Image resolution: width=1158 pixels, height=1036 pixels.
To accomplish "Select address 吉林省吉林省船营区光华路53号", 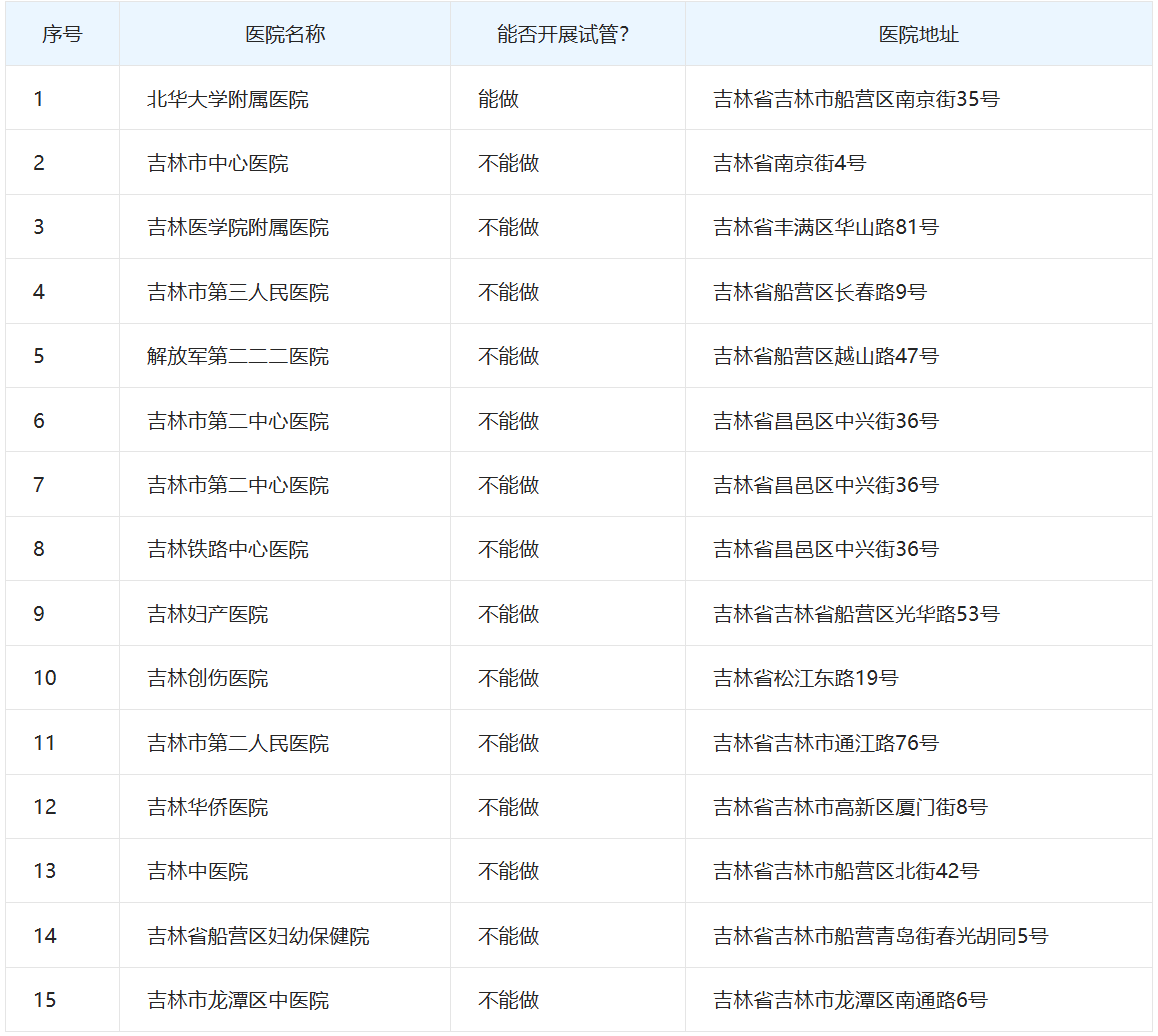I will (x=856, y=614).
